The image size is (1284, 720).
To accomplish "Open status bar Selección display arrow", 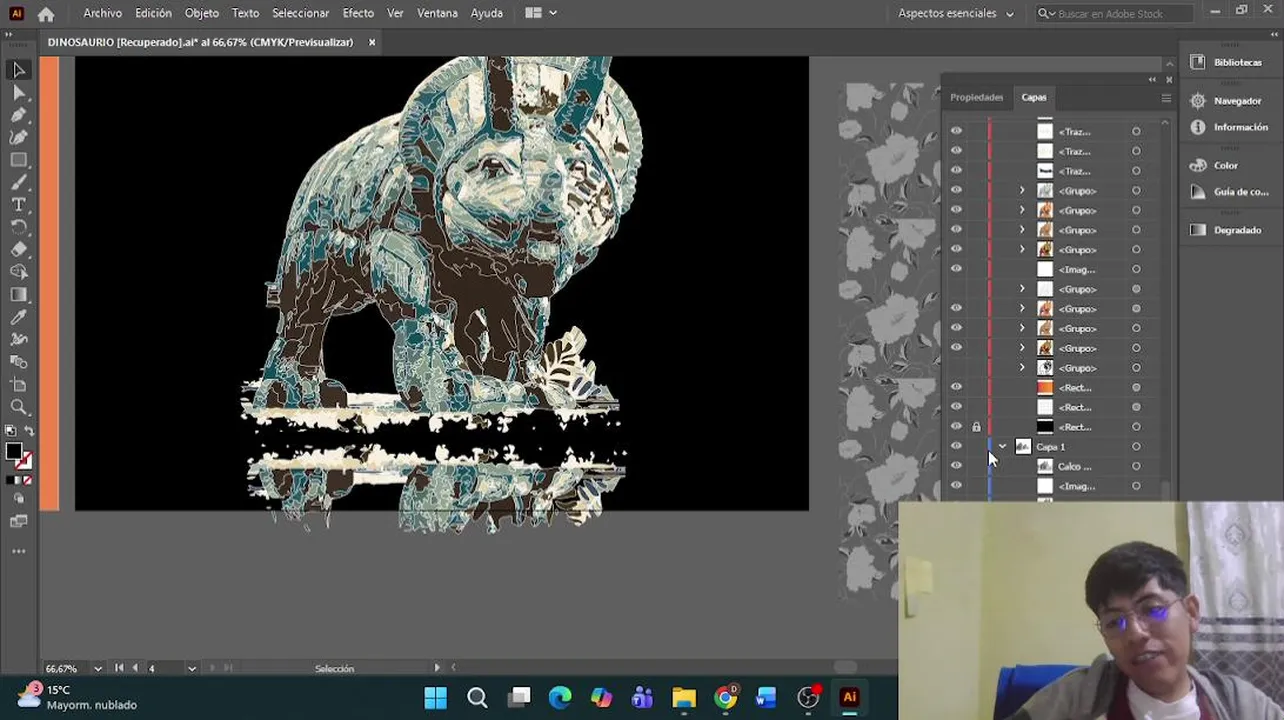I will pyautogui.click(x=437, y=668).
